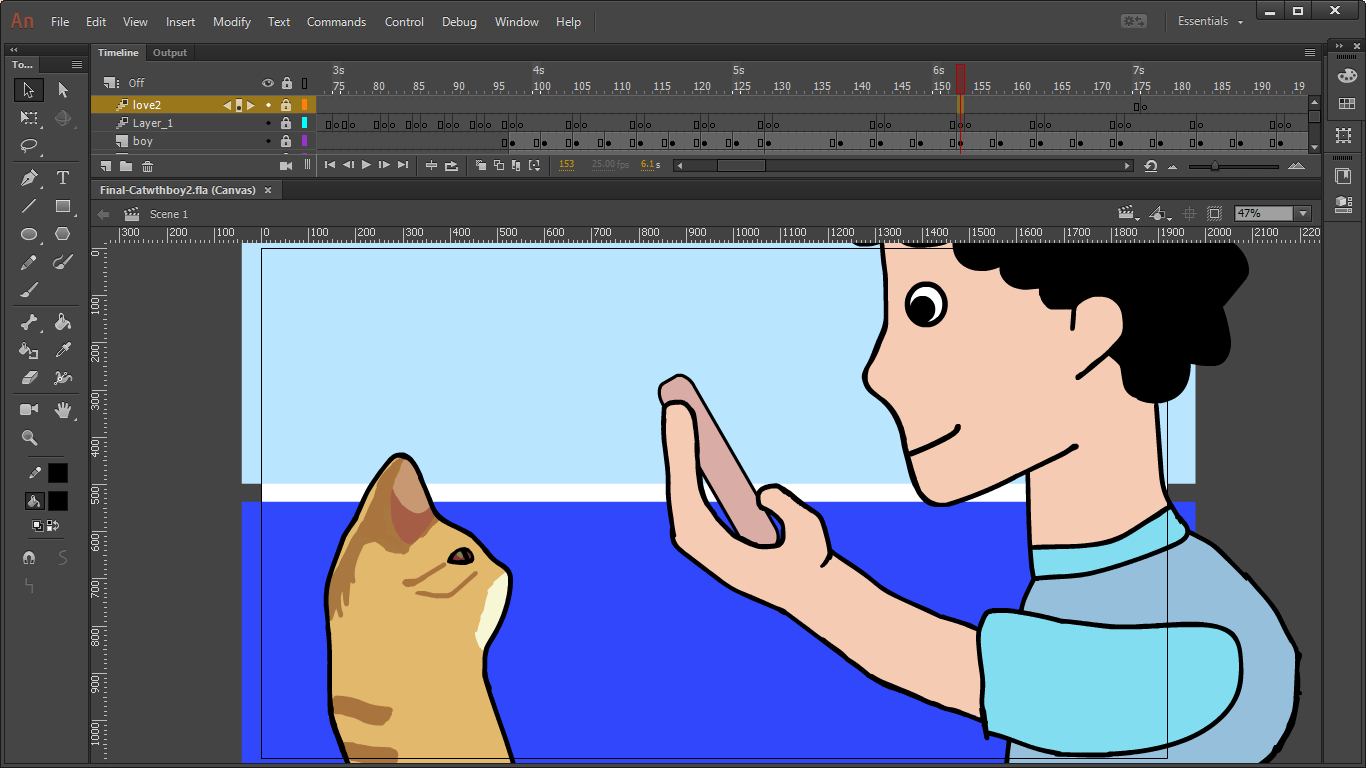Choose the Width tool
Viewport: 1366px width, 768px height.
(x=63, y=378)
